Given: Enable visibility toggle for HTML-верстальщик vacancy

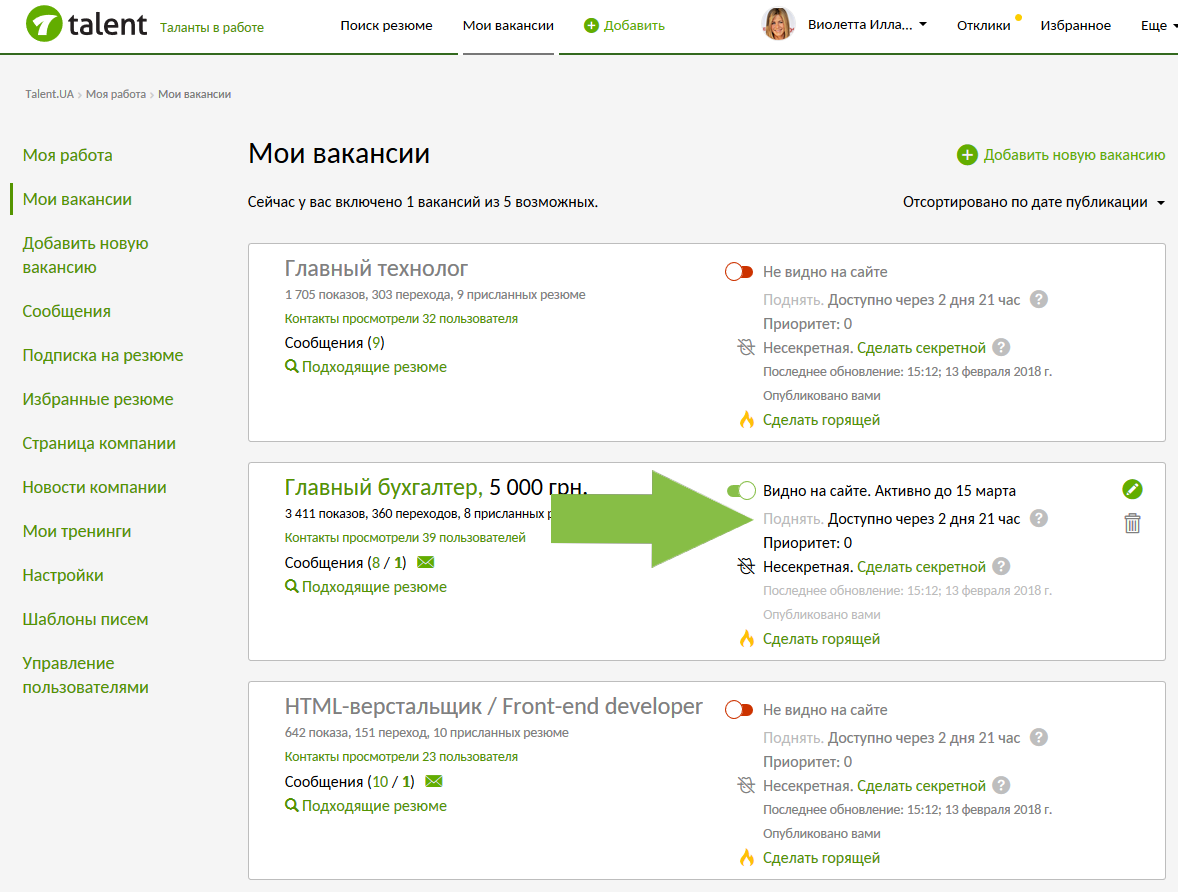Looking at the screenshot, I should [x=739, y=709].
